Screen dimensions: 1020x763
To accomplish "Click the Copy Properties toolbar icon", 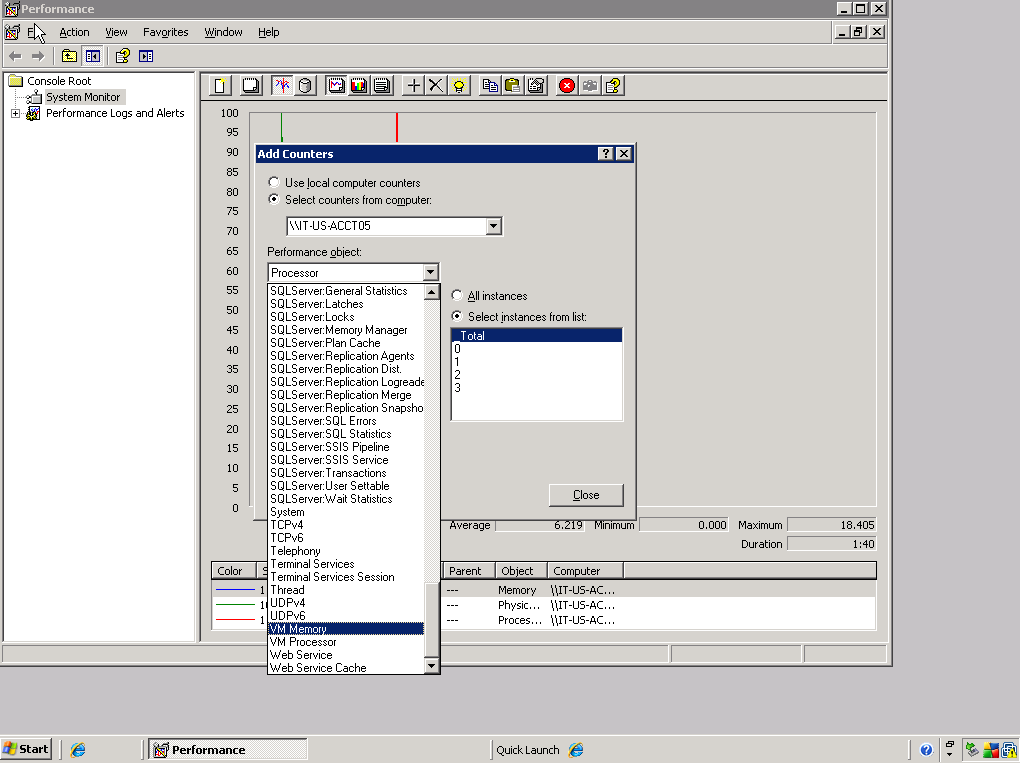I will coord(490,86).
